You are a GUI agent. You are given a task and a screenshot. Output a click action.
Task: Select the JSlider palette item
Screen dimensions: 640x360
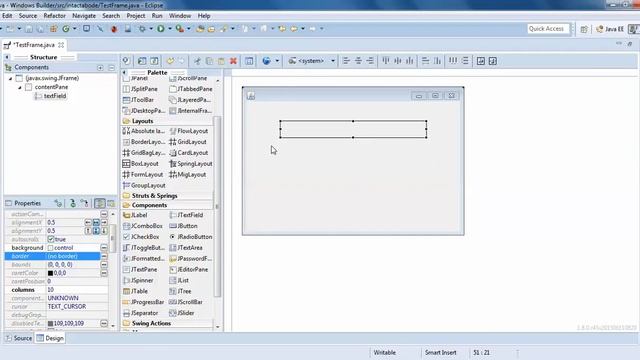(x=182, y=313)
